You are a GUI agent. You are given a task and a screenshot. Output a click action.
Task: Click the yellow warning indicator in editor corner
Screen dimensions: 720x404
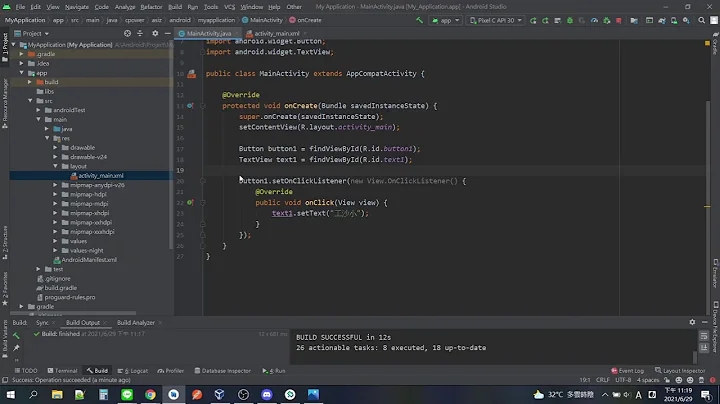[x=707, y=43]
